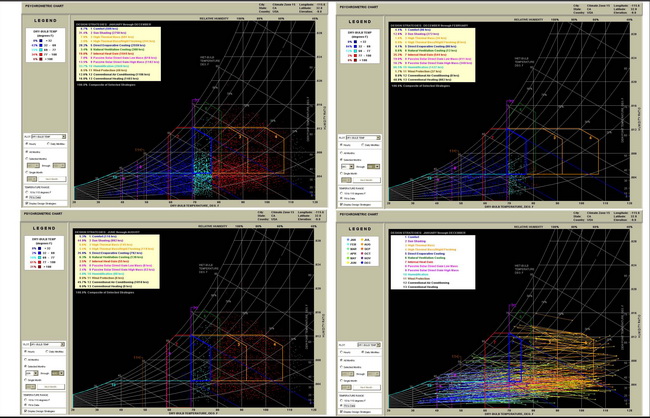
Task: Click '11 Wind Protection' in monthly-colored chart list
Action: 417,279
